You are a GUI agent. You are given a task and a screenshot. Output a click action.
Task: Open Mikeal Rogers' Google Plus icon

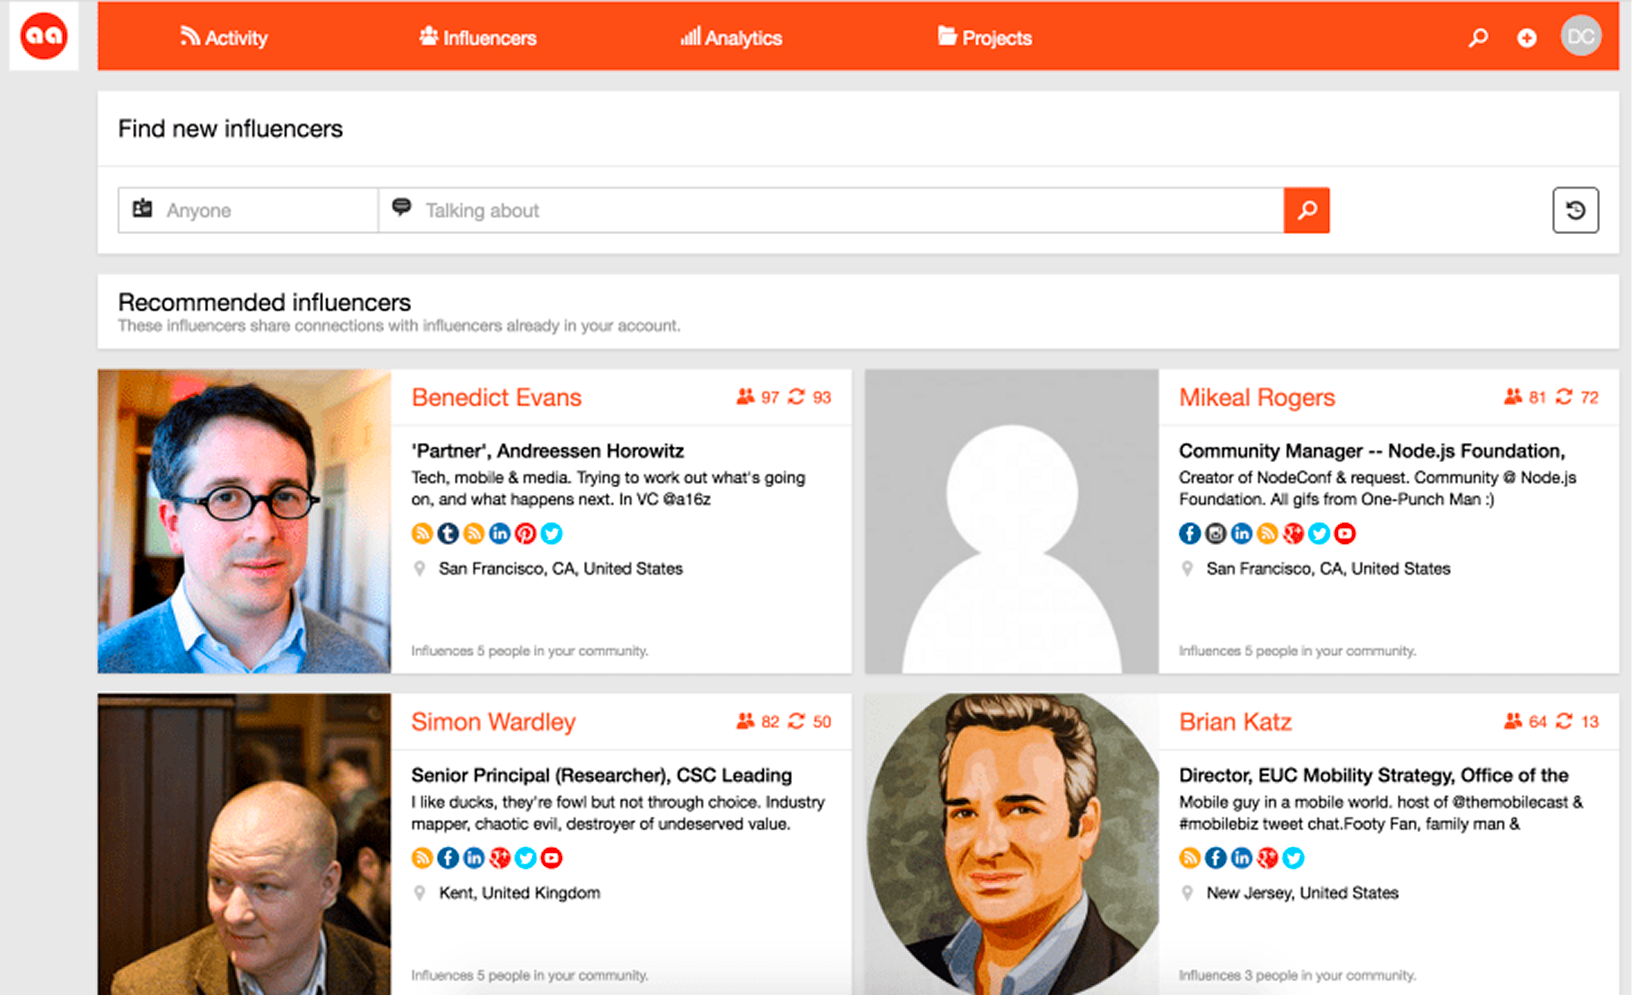[1293, 534]
